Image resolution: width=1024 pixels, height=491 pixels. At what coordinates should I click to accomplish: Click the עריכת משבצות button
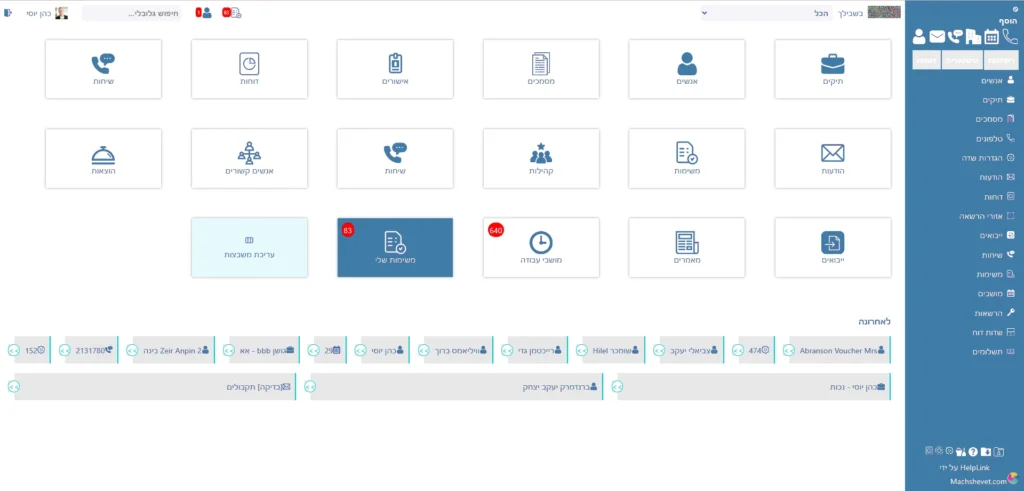click(x=249, y=247)
